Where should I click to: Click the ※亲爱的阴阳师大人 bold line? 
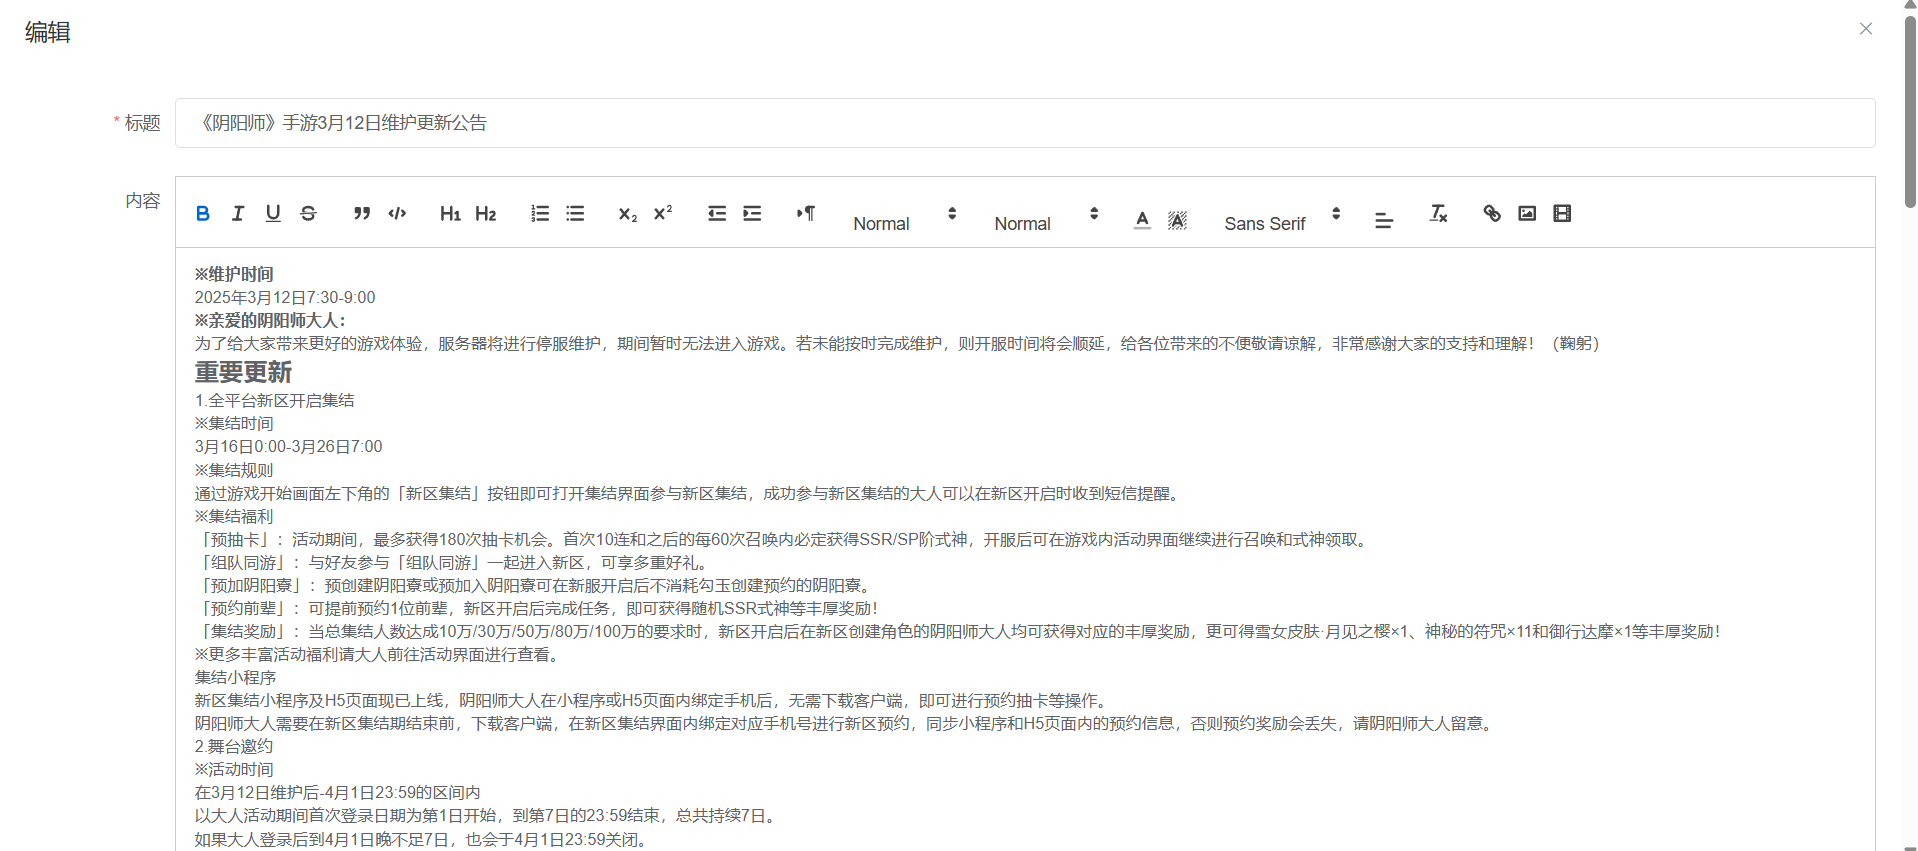click(270, 320)
